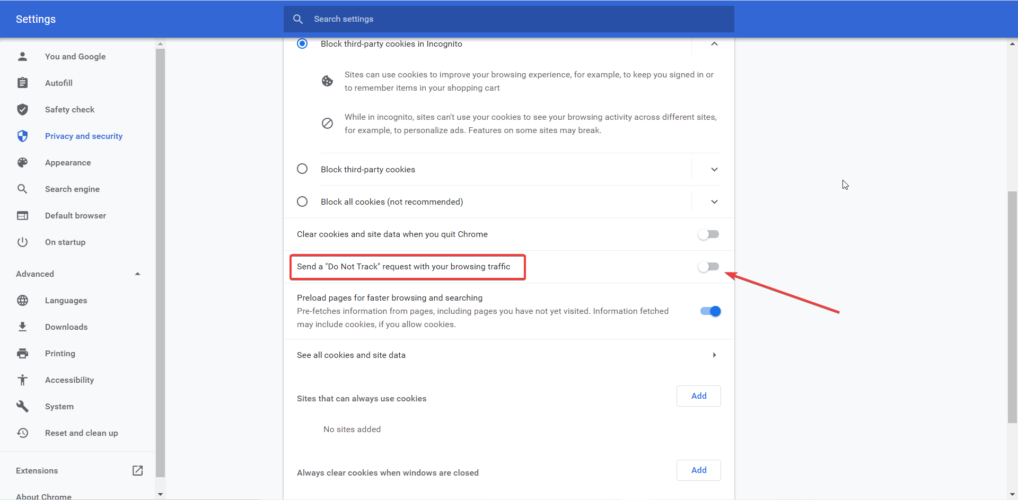Viewport: 1018px width, 500px height.
Task: Open the About Chrome page
Action: pos(43,496)
